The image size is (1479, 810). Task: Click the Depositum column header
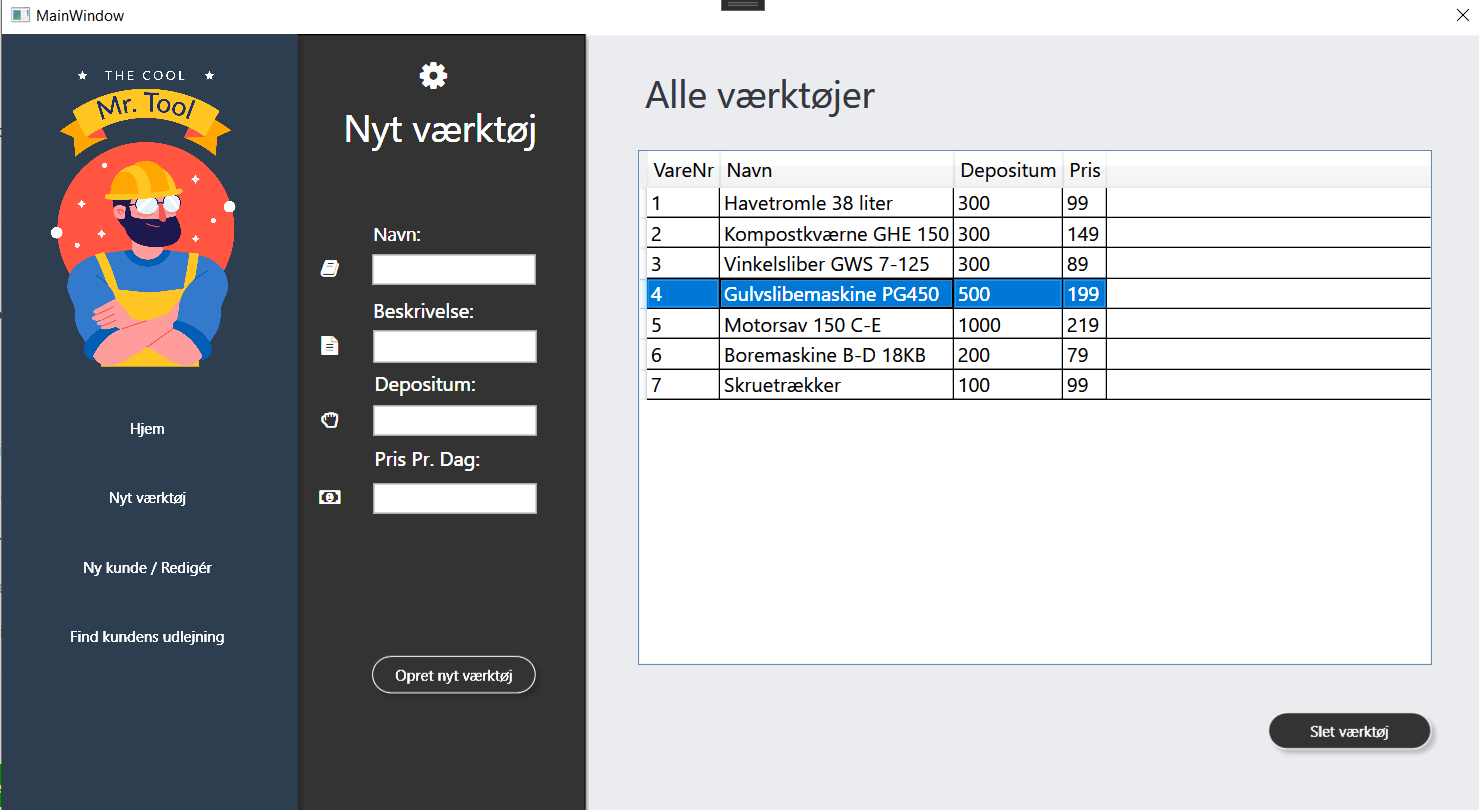[1007, 170]
